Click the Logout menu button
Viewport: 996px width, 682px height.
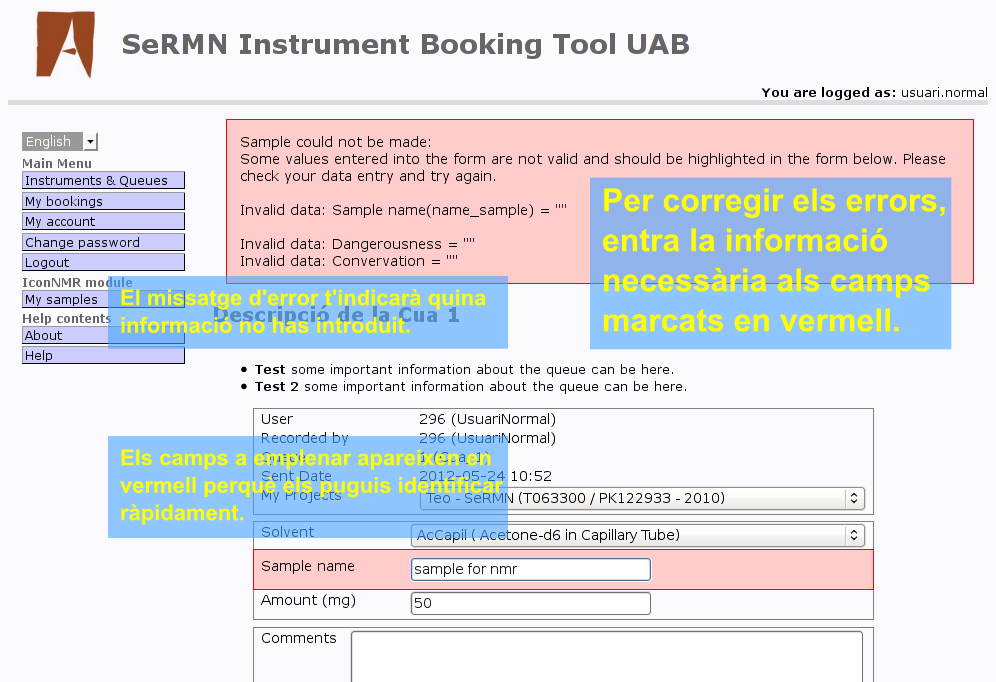(x=104, y=262)
